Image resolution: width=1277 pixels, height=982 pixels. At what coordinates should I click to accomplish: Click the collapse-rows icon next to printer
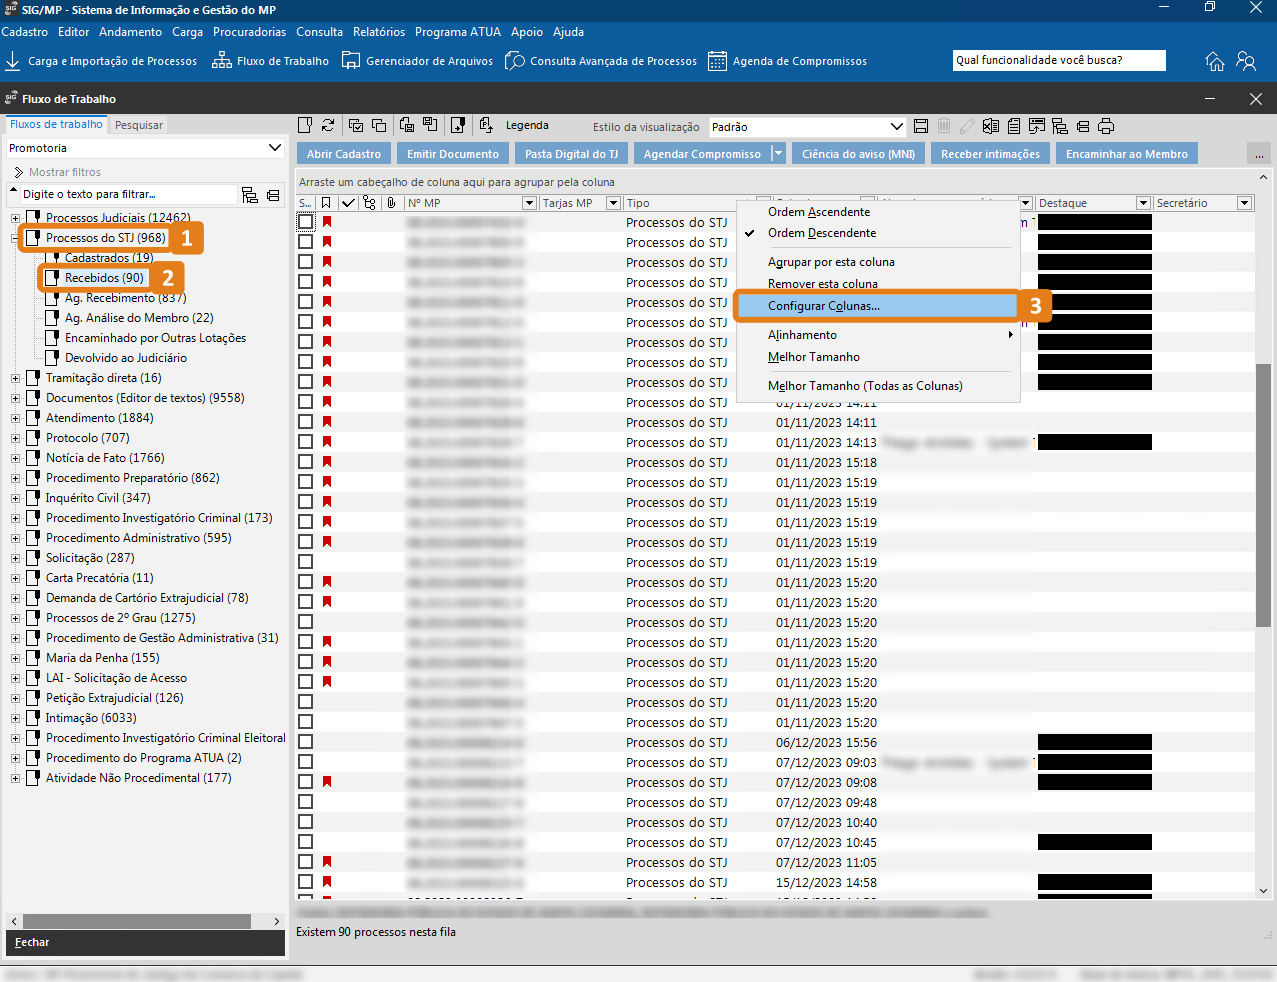coord(1083,126)
